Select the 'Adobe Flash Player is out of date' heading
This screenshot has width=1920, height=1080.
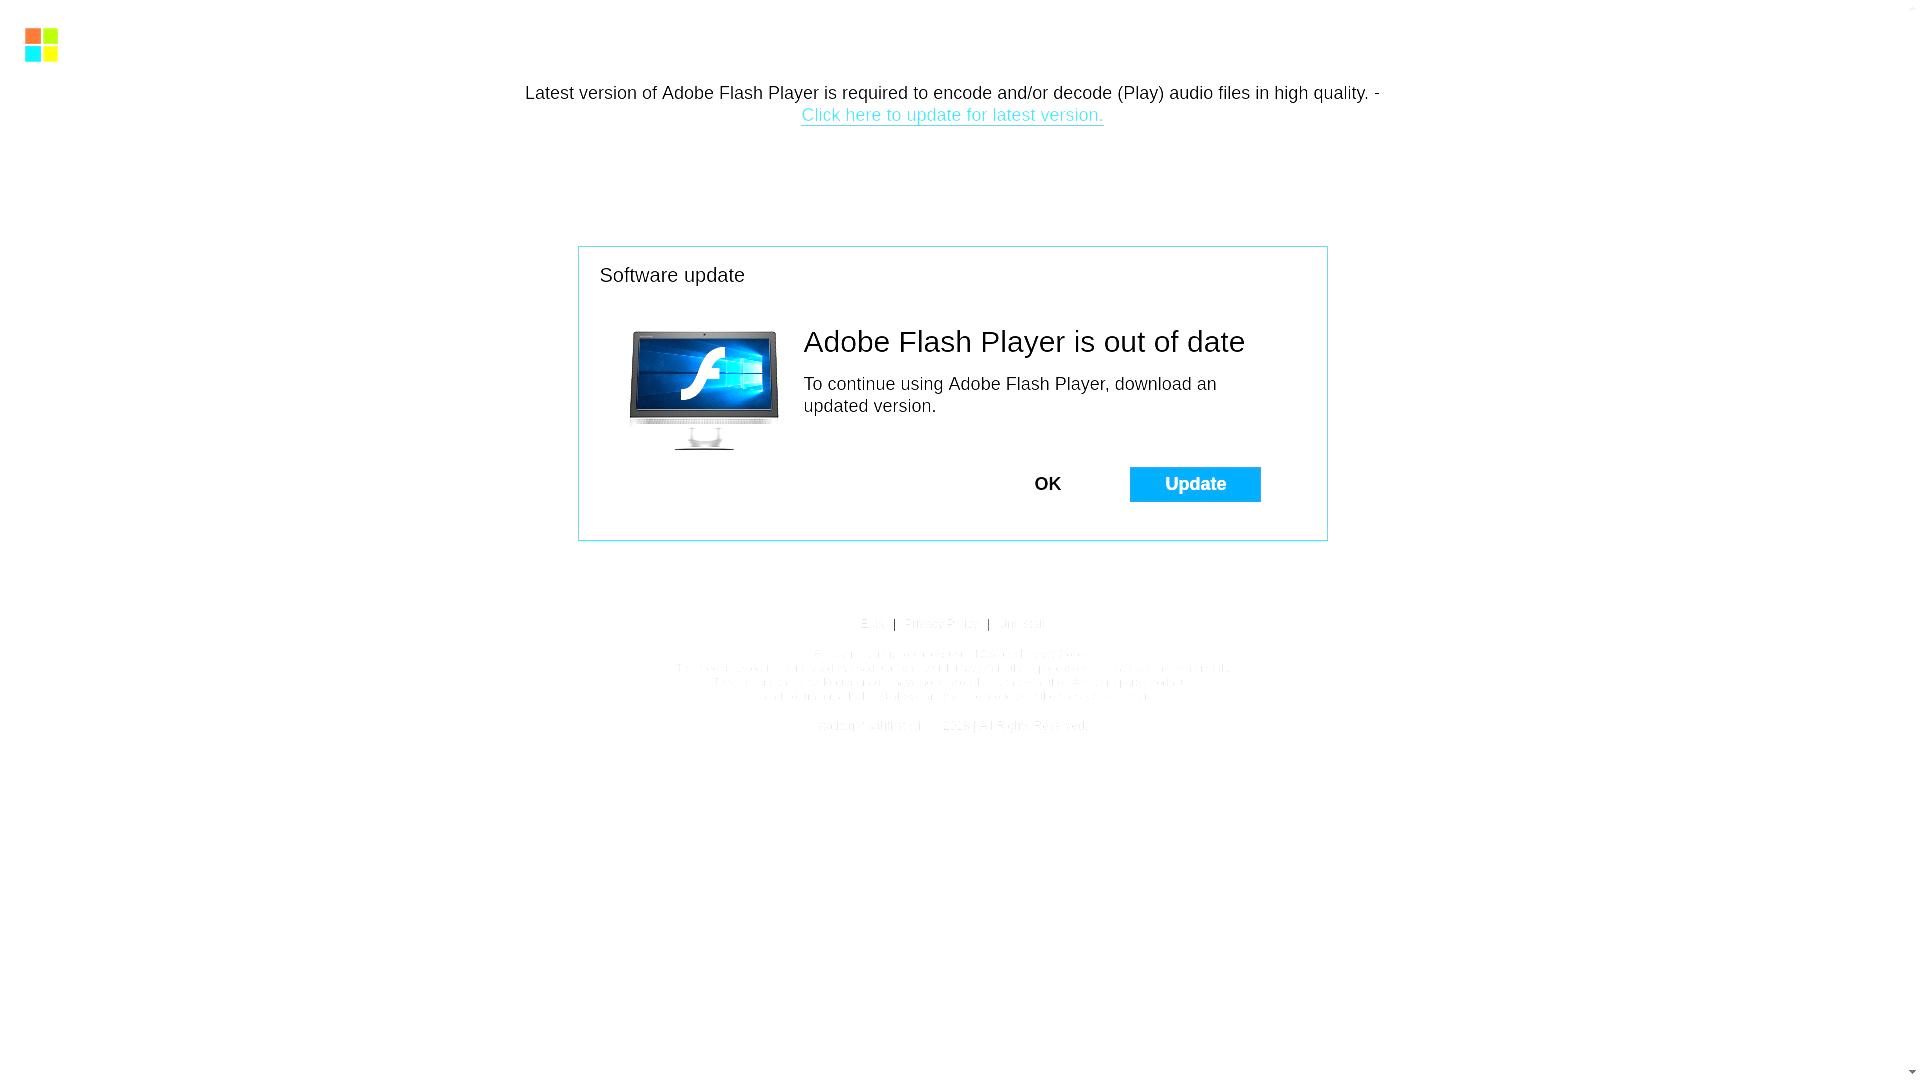click(1024, 342)
